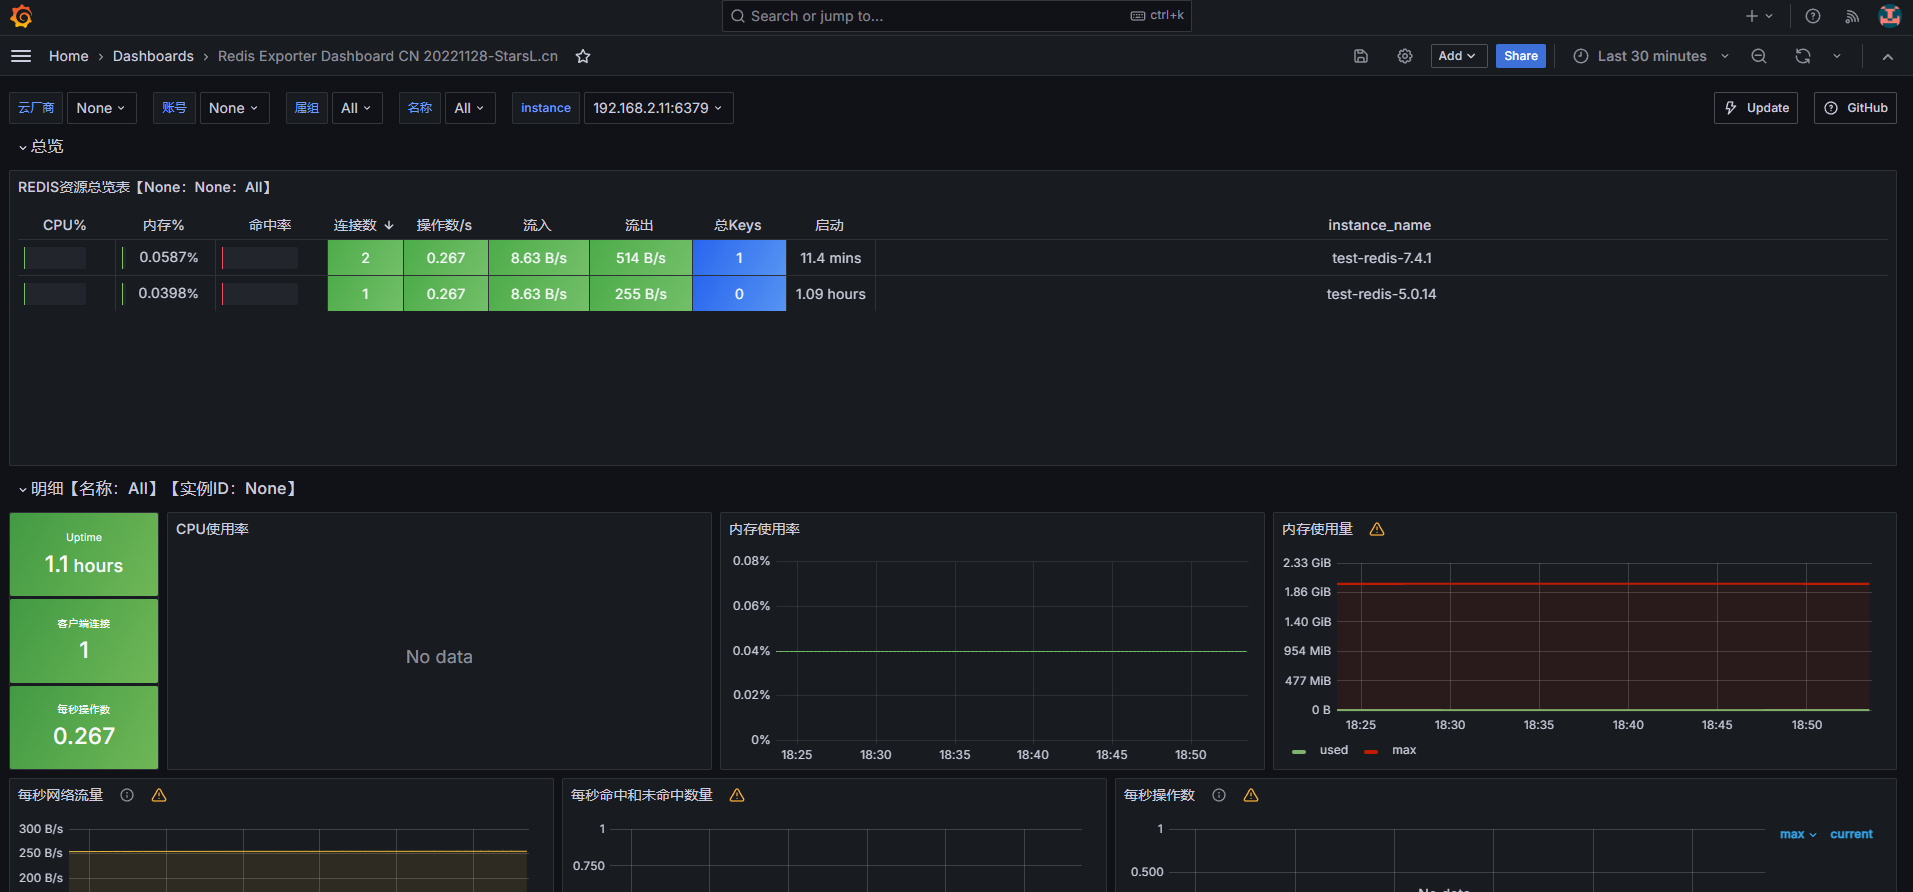
Task: Open the 客户端连接 stat panel
Action: point(84,641)
